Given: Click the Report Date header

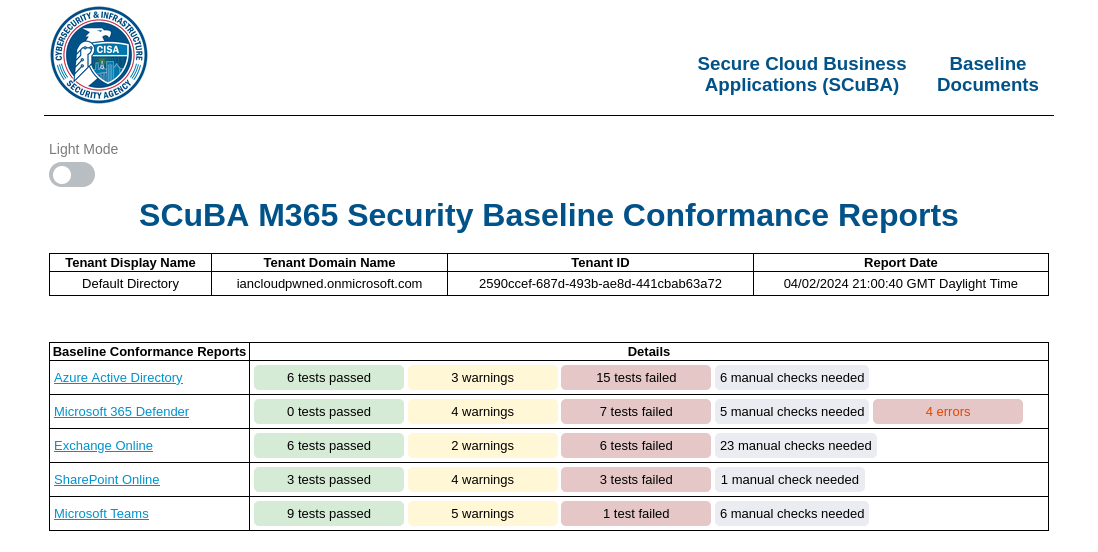Looking at the screenshot, I should 901,263.
